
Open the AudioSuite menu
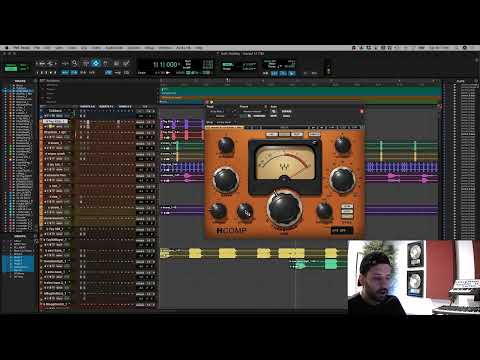[114, 48]
